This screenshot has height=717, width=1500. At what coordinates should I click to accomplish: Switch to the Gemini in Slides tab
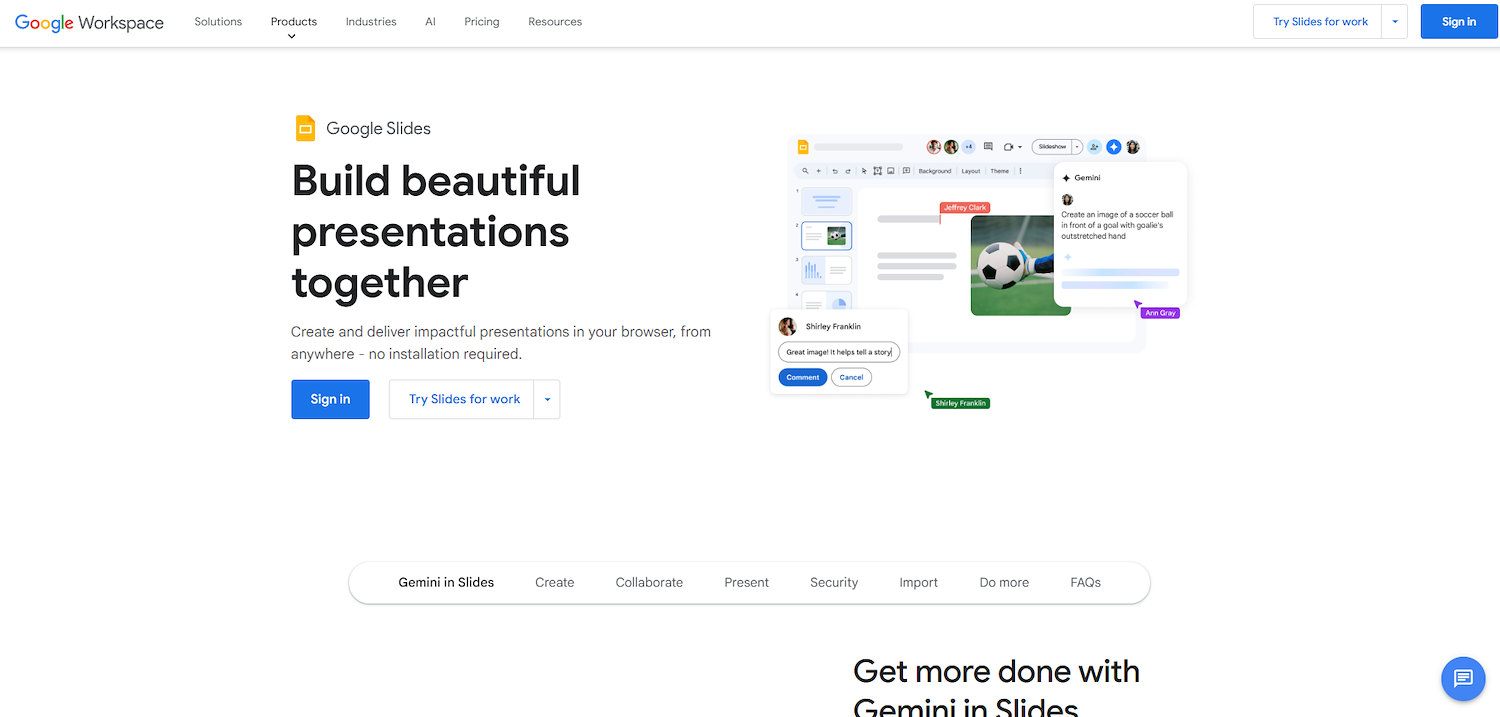tap(446, 582)
